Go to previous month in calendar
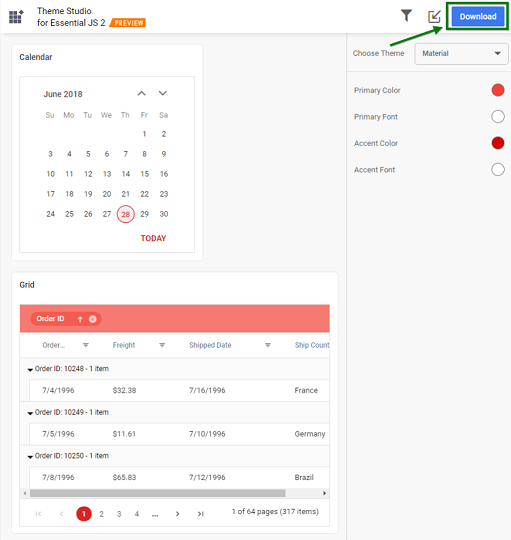 (142, 93)
